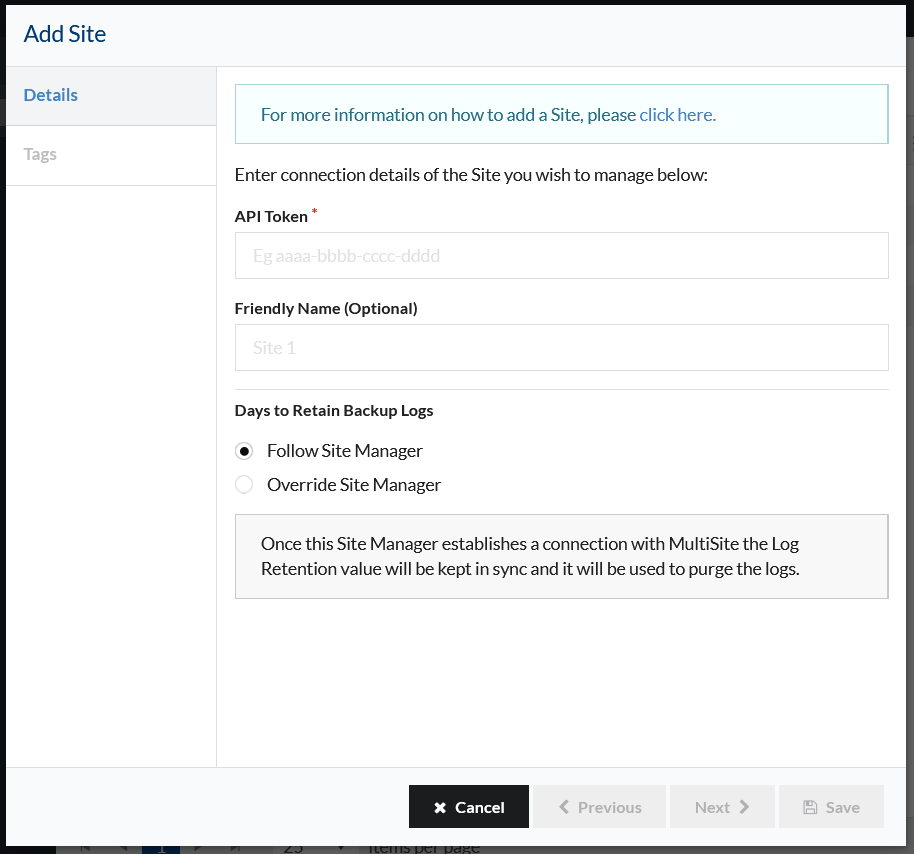The width and height of the screenshot is (914, 854).
Task: Switch to the Tags tab
Action: pyautogui.click(x=111, y=155)
